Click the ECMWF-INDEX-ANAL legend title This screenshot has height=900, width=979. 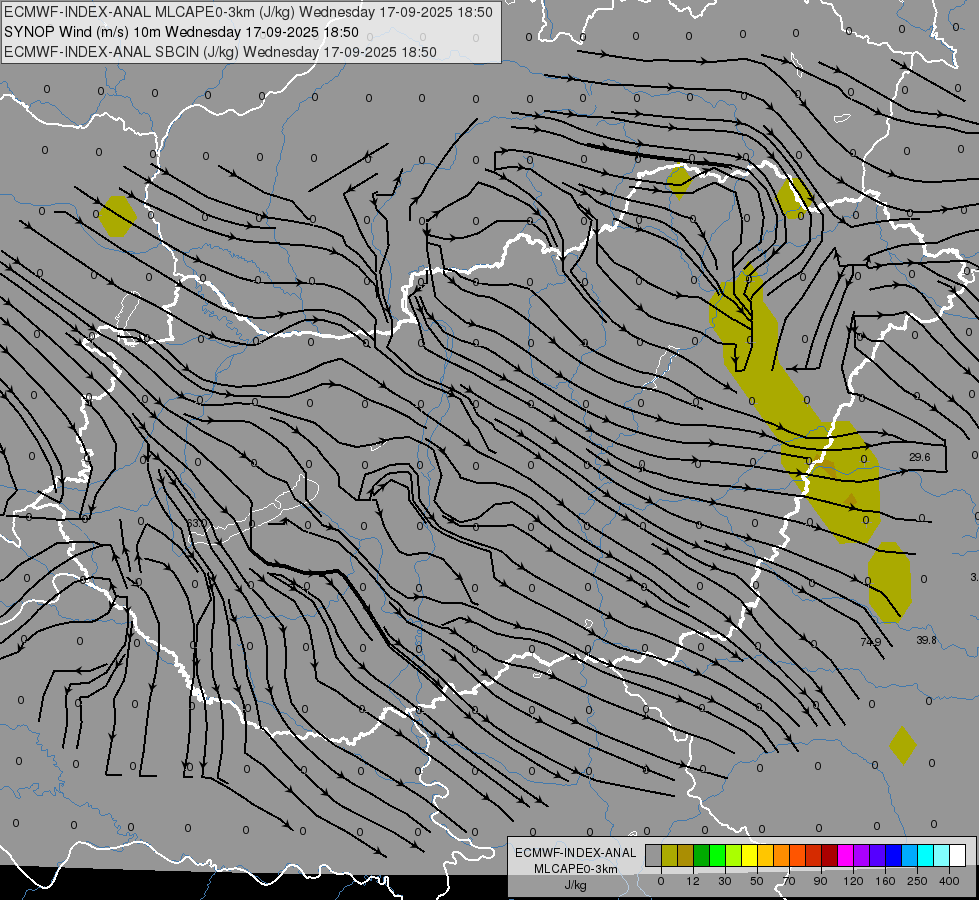(x=574, y=852)
